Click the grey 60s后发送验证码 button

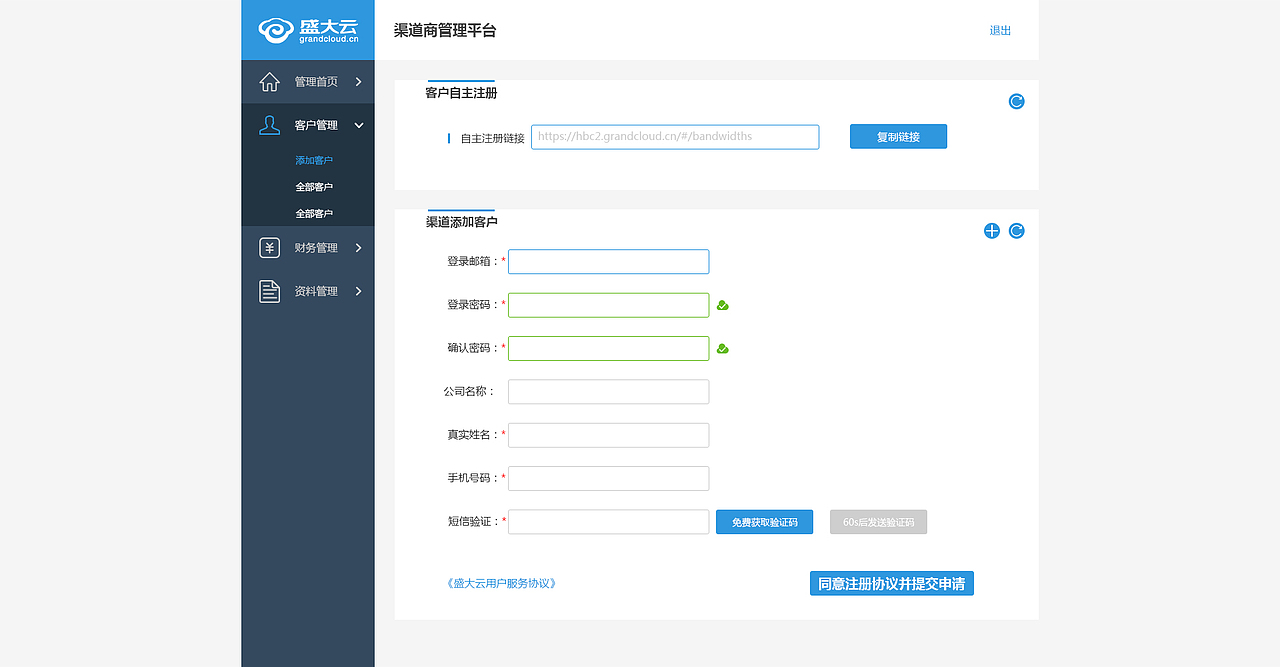pos(878,522)
